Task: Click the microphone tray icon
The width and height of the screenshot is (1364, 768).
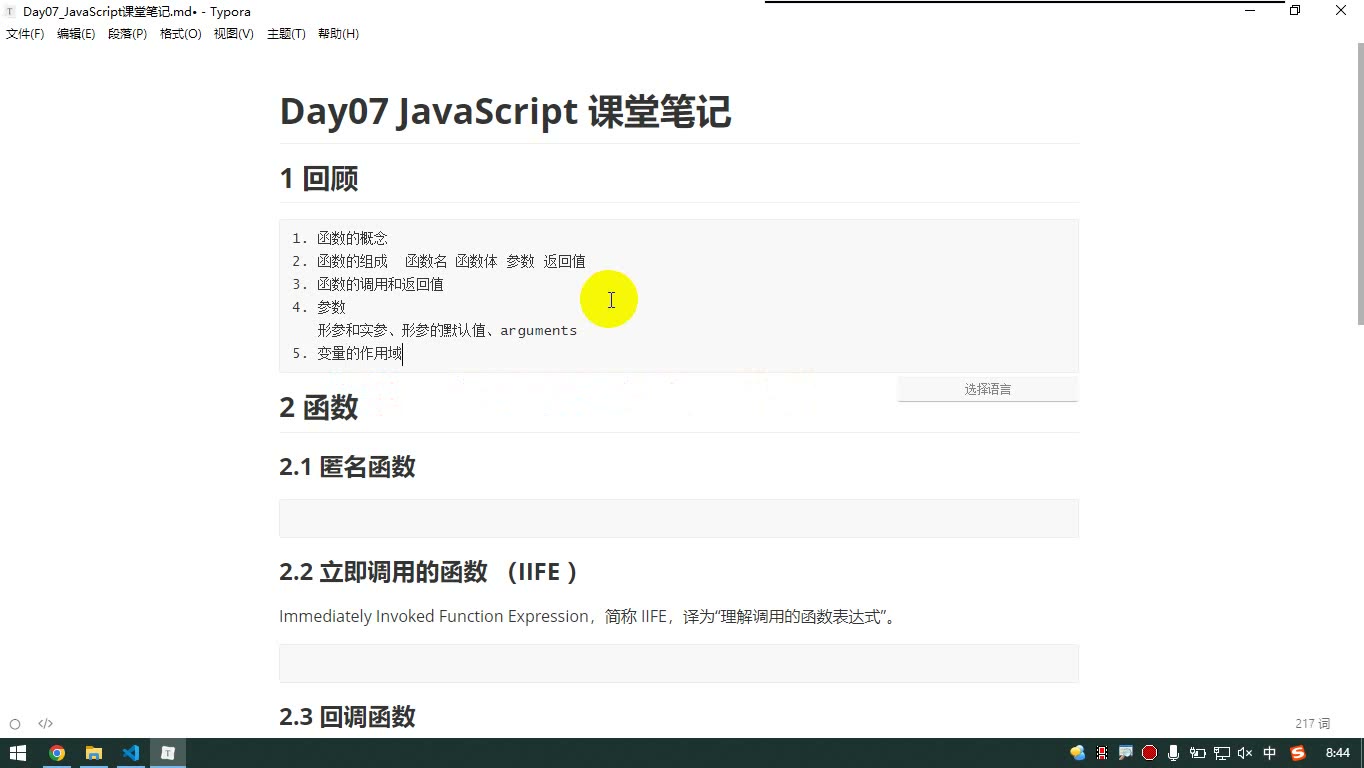Action: click(x=1173, y=753)
